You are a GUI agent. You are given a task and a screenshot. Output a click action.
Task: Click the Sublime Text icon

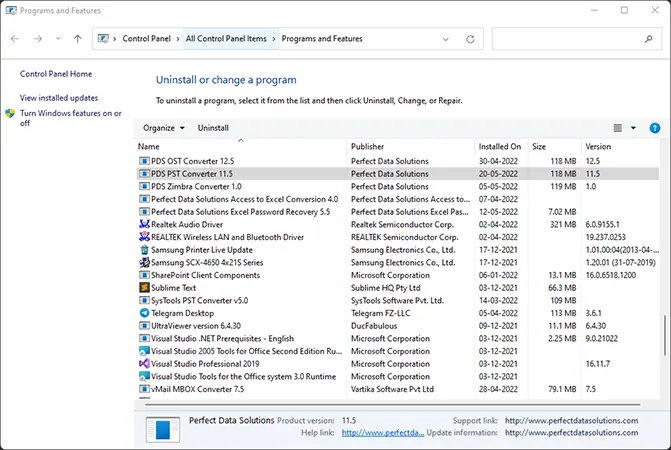coord(144,288)
